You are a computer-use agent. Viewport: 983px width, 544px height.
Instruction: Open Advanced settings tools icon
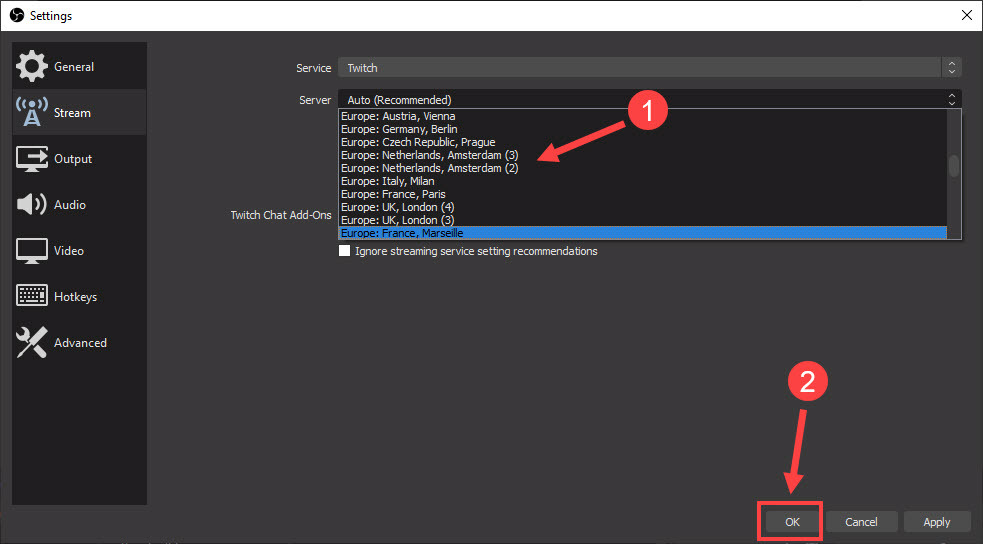(32, 343)
